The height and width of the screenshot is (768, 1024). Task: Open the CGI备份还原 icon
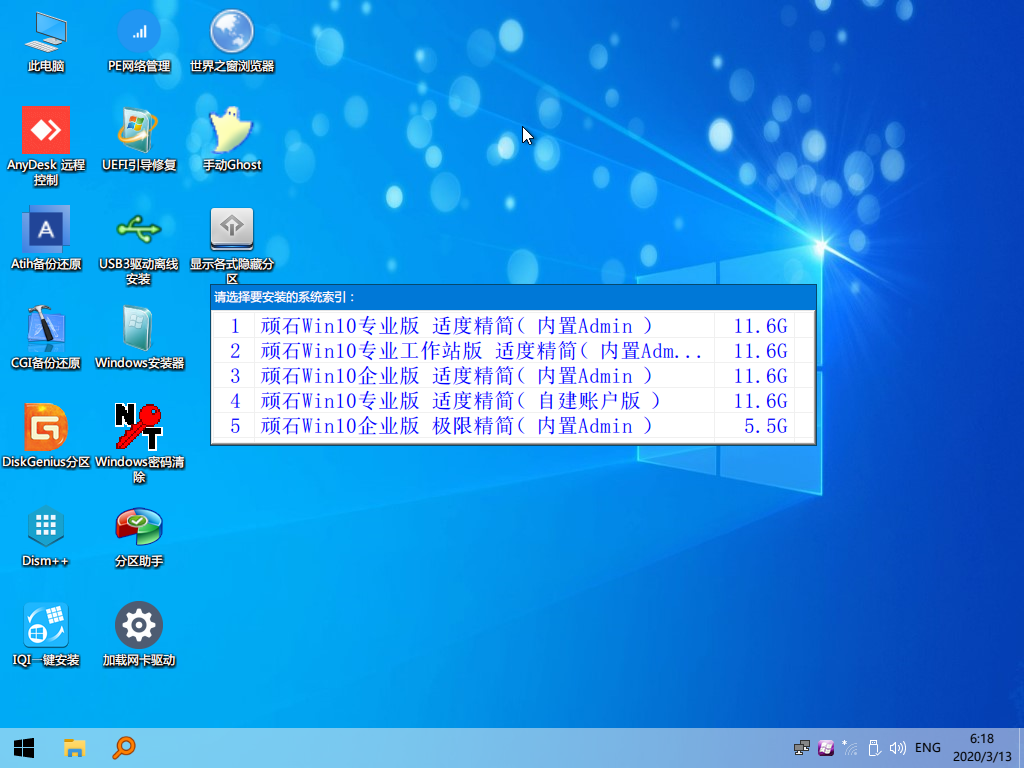46,329
